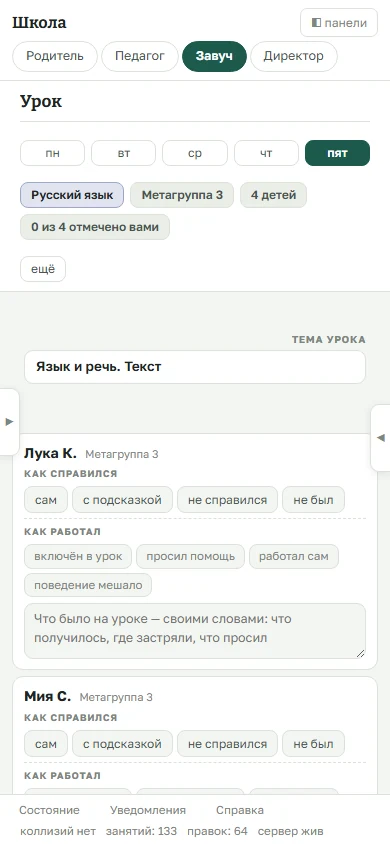Click the Метагруппа 3 chip in lesson header
The height and width of the screenshot is (844, 390).
pyautogui.click(x=182, y=195)
